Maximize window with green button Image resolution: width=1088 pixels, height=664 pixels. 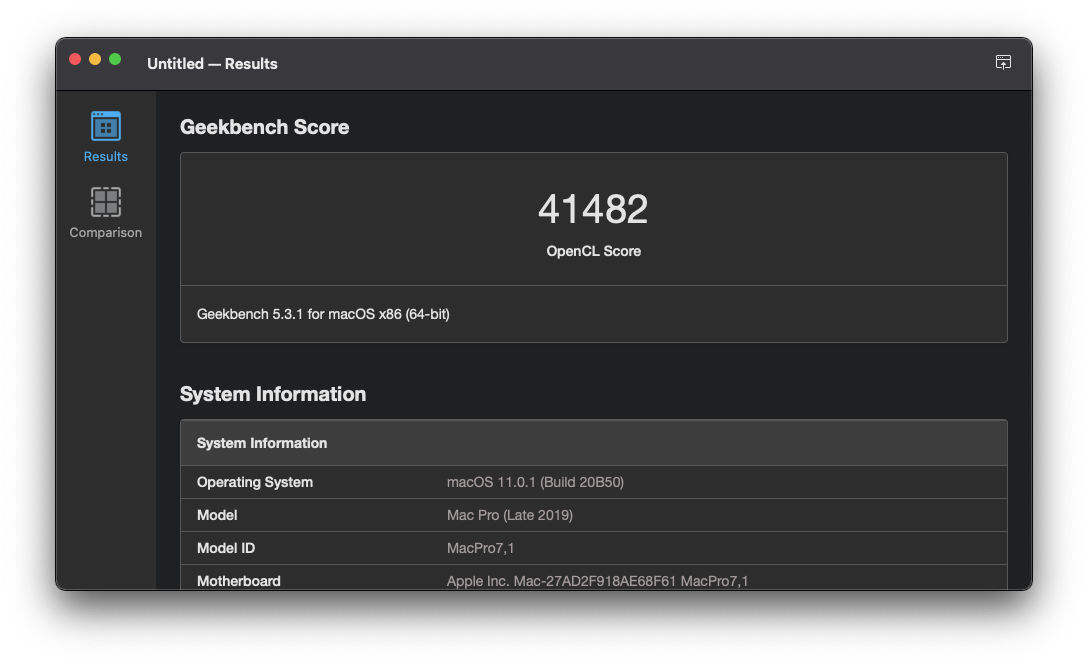[x=115, y=60]
